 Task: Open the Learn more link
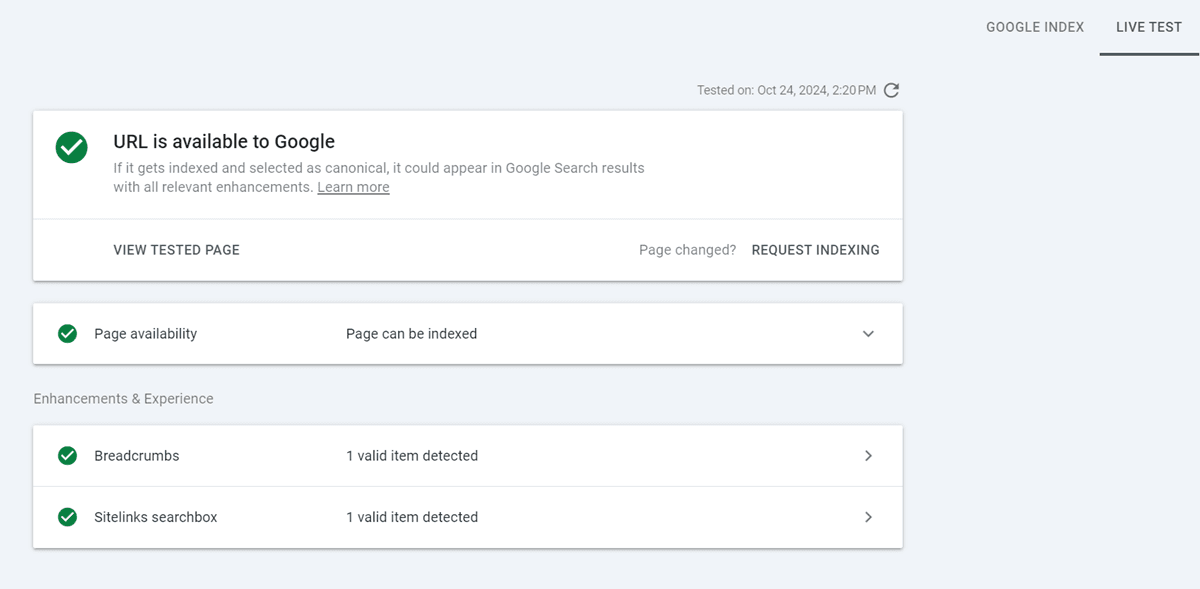point(353,186)
